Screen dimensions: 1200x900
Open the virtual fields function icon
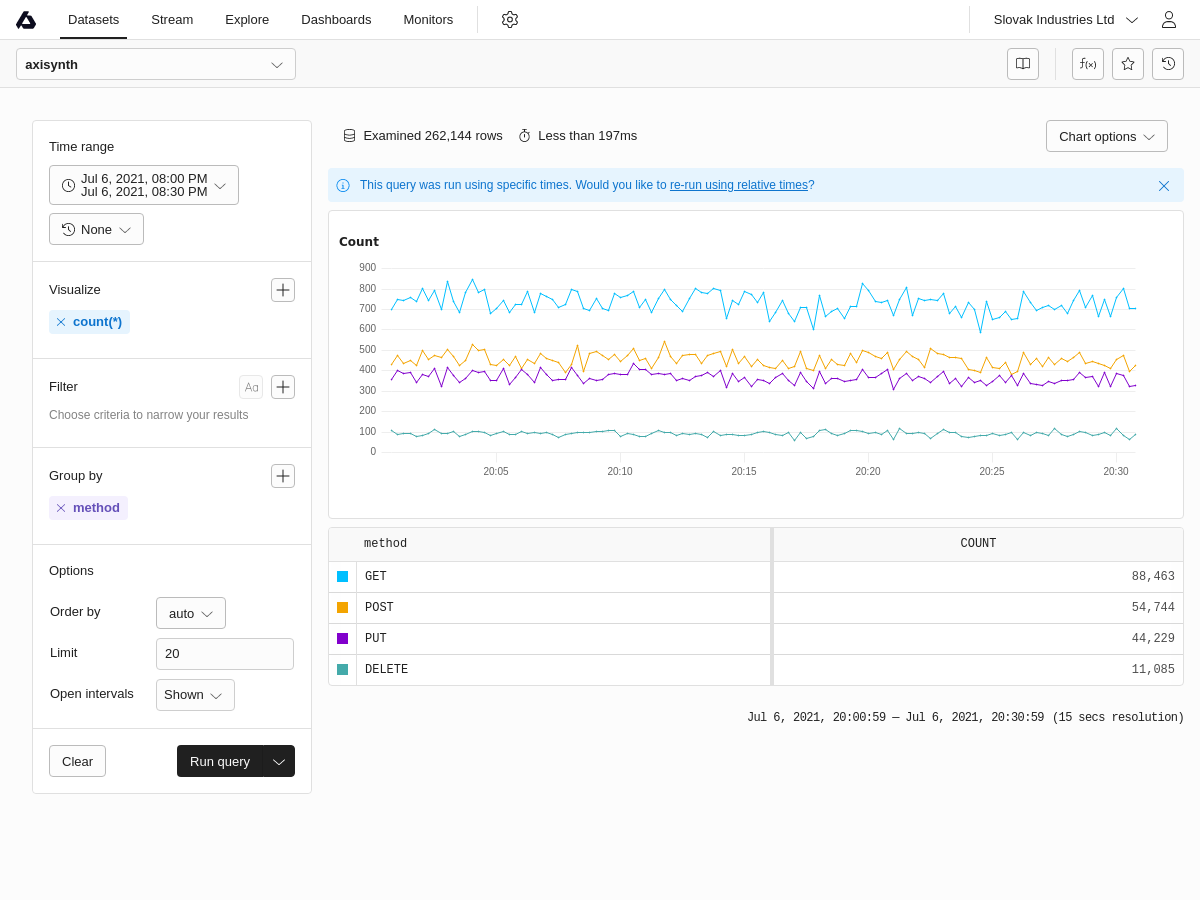tap(1088, 64)
